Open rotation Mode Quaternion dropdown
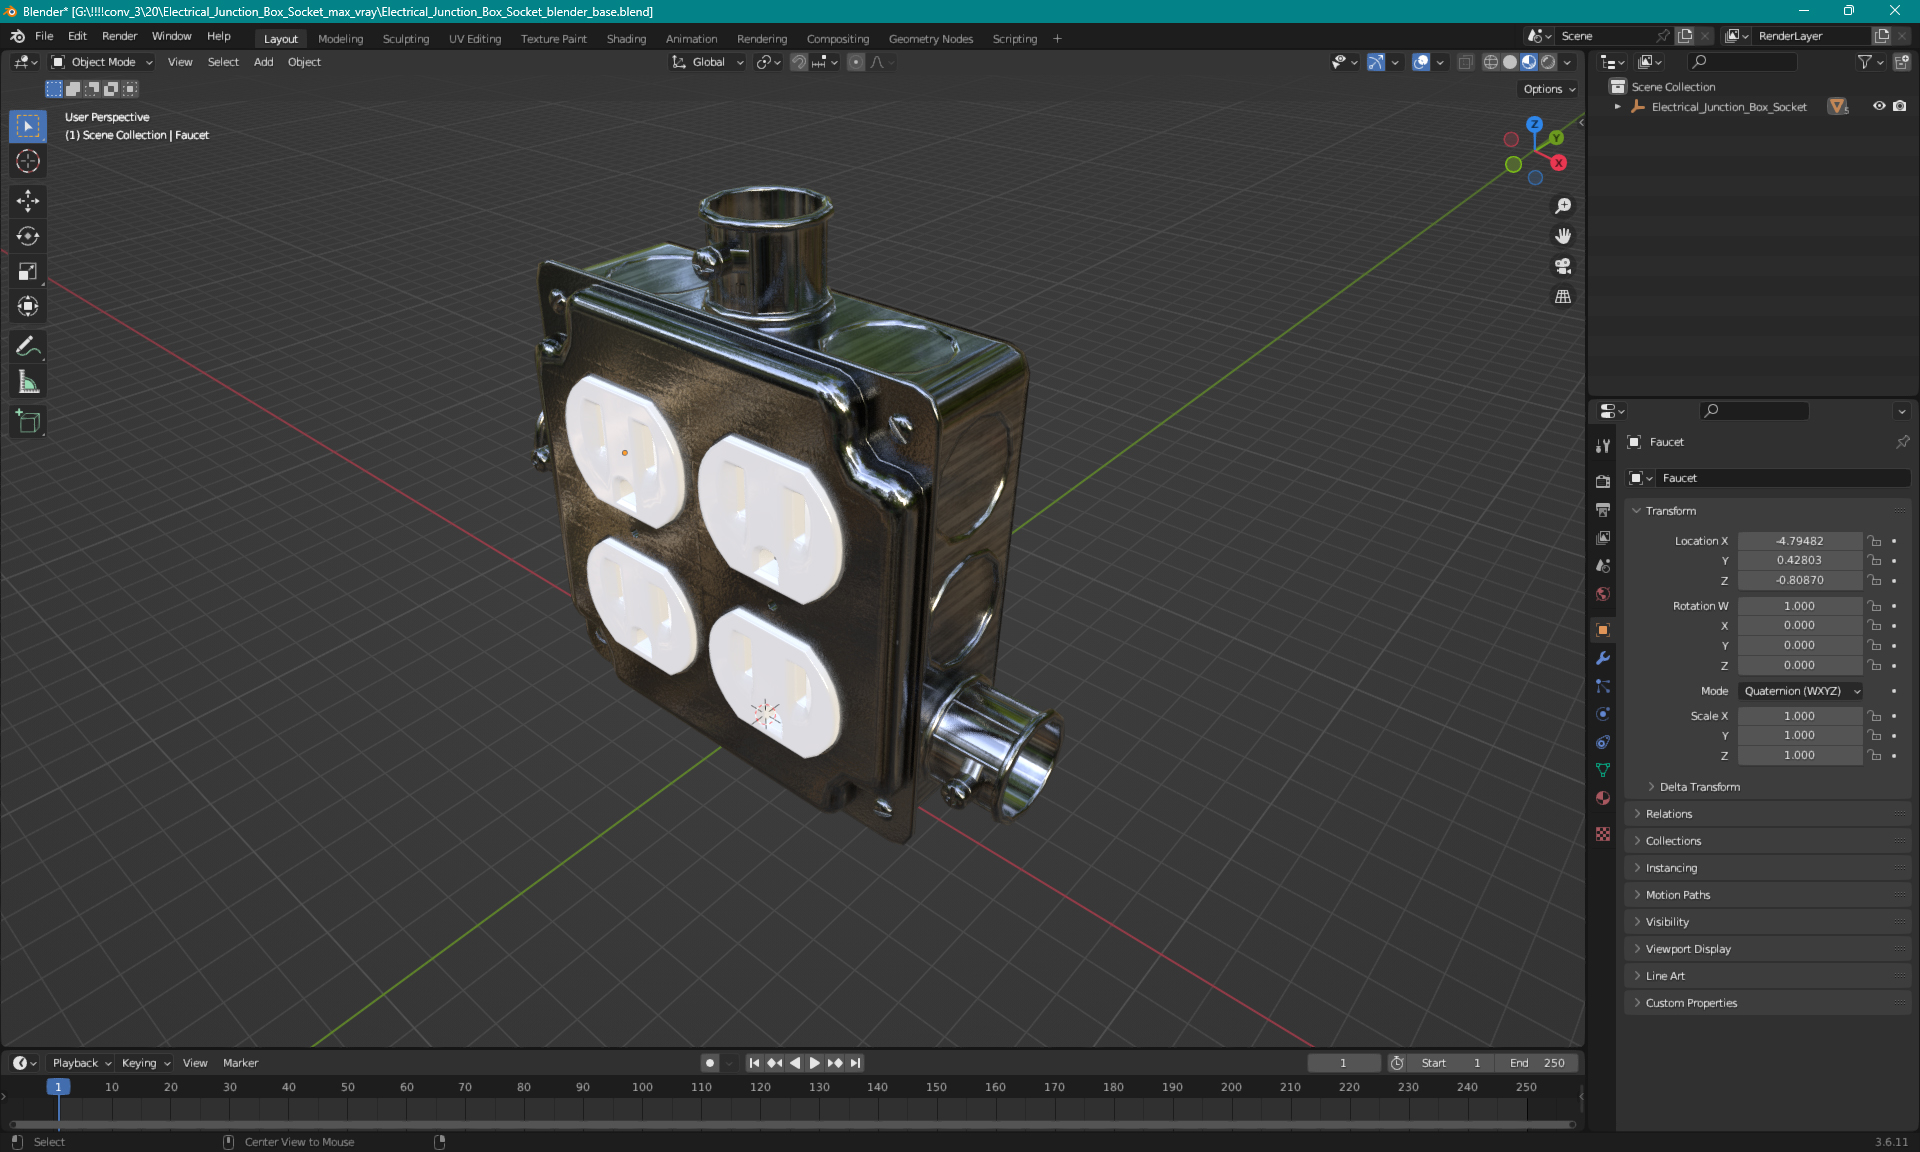The width and height of the screenshot is (1920, 1152). point(1800,691)
